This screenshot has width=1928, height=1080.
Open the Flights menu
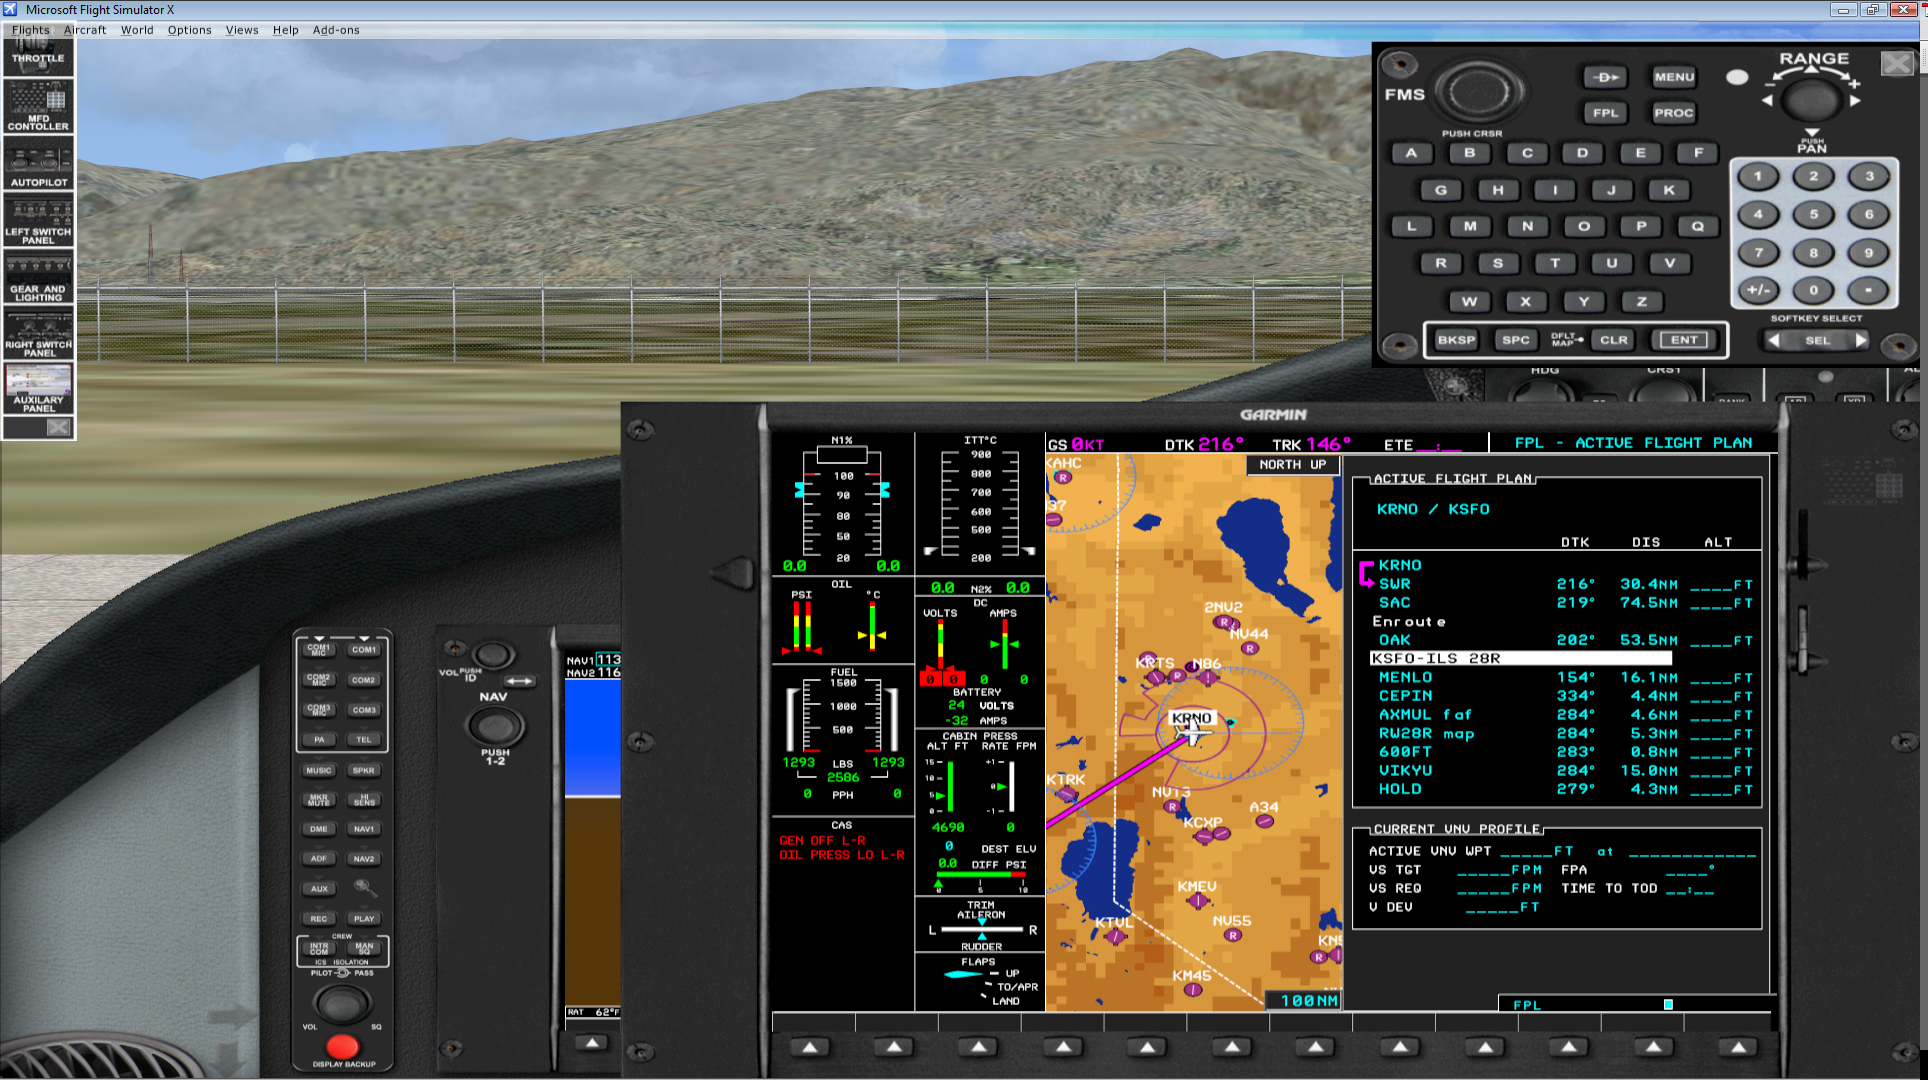(30, 30)
